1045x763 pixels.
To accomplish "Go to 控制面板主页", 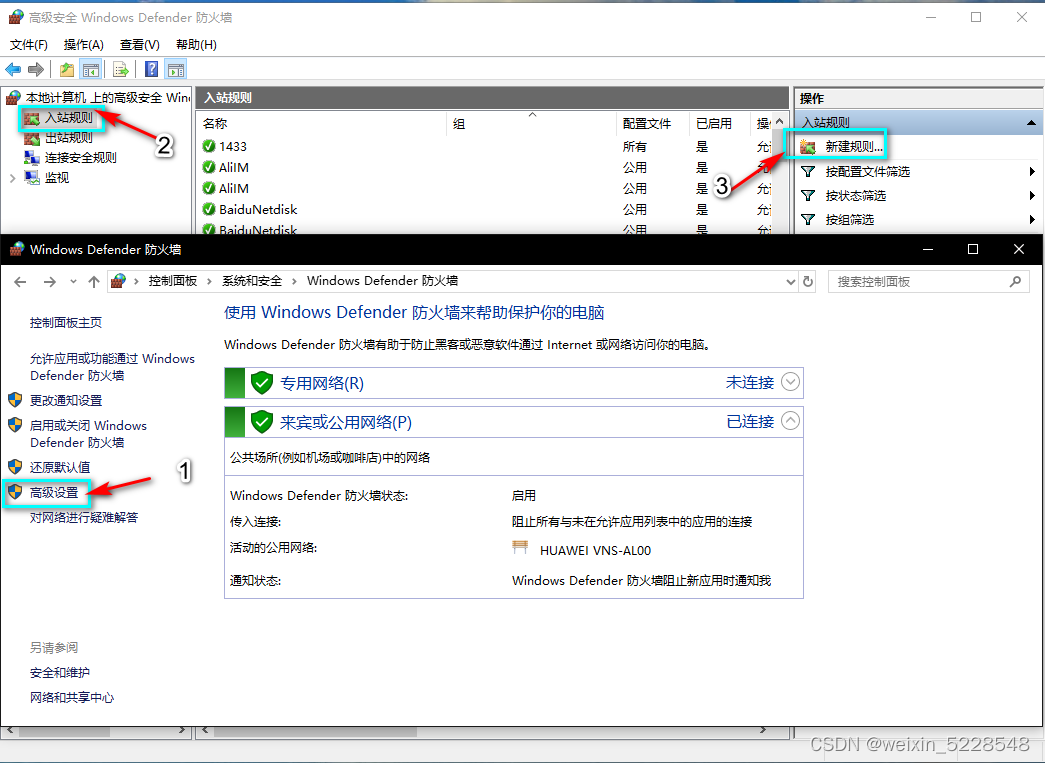I will coord(66,323).
